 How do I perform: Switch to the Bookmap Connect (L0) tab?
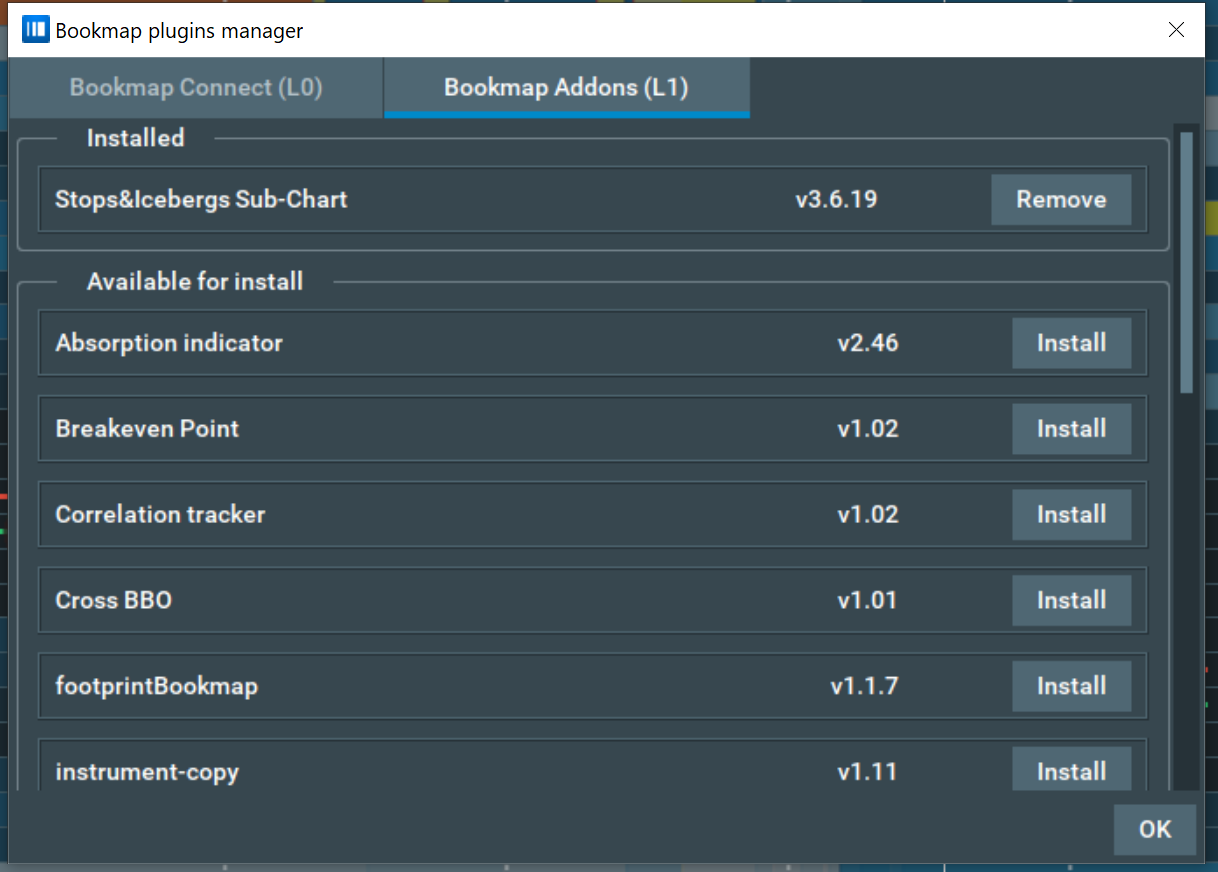196,87
